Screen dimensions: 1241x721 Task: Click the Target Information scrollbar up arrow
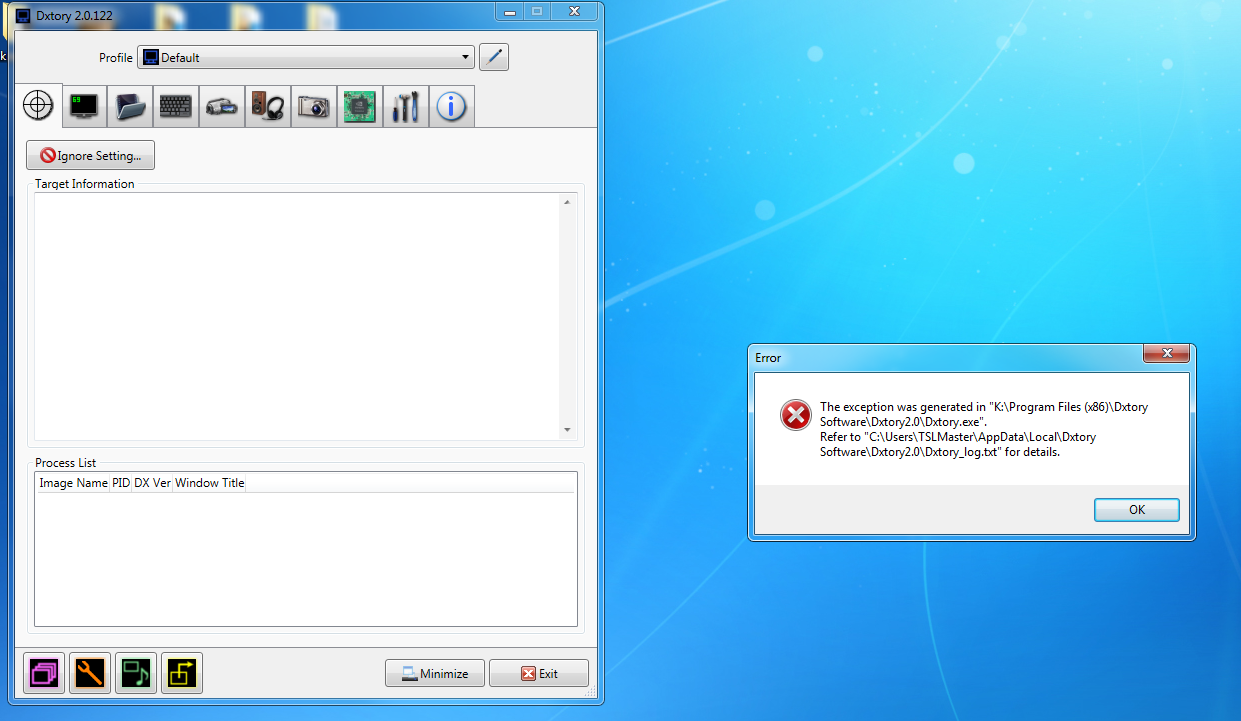[x=567, y=202]
